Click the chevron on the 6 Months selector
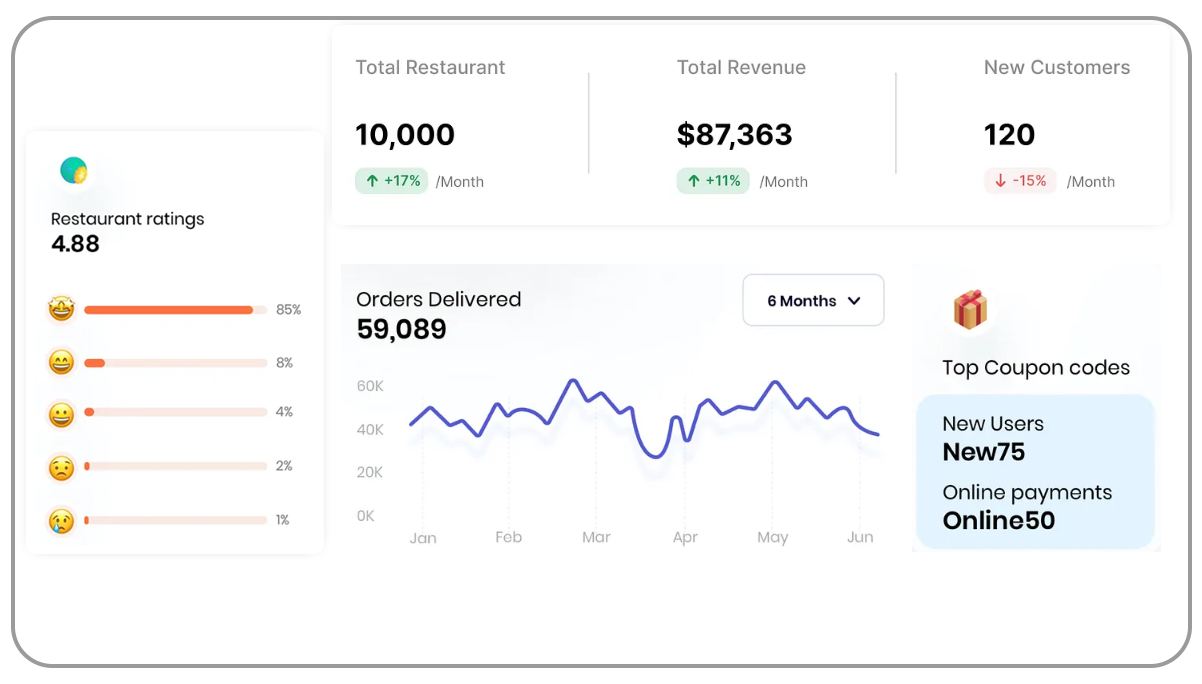 click(854, 301)
